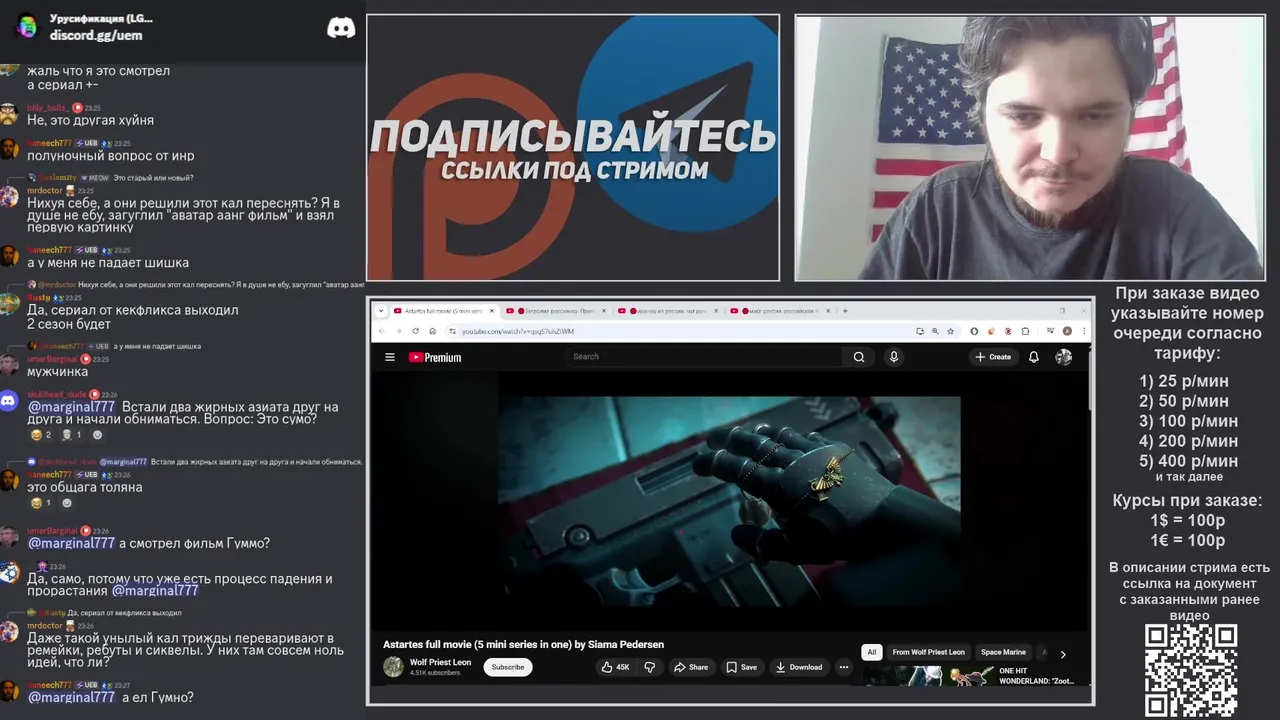Click the ПОДПИСЫВАЙТЕСЬ banner image

click(573, 147)
